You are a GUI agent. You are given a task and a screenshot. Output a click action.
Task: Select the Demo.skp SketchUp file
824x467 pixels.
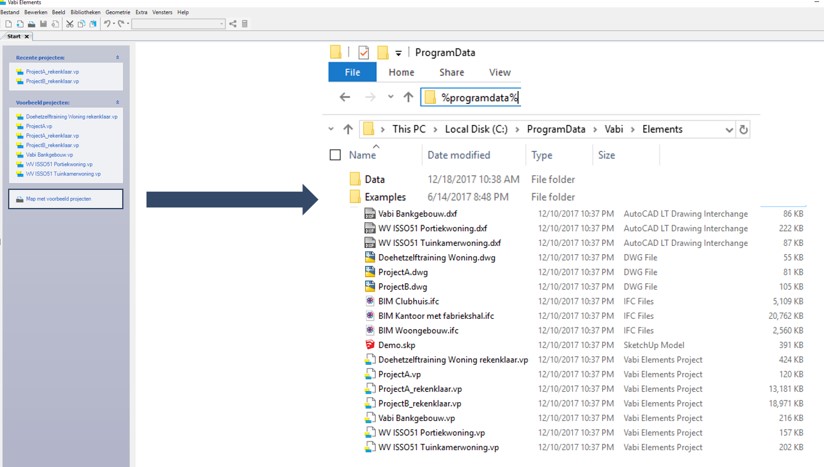click(398, 345)
